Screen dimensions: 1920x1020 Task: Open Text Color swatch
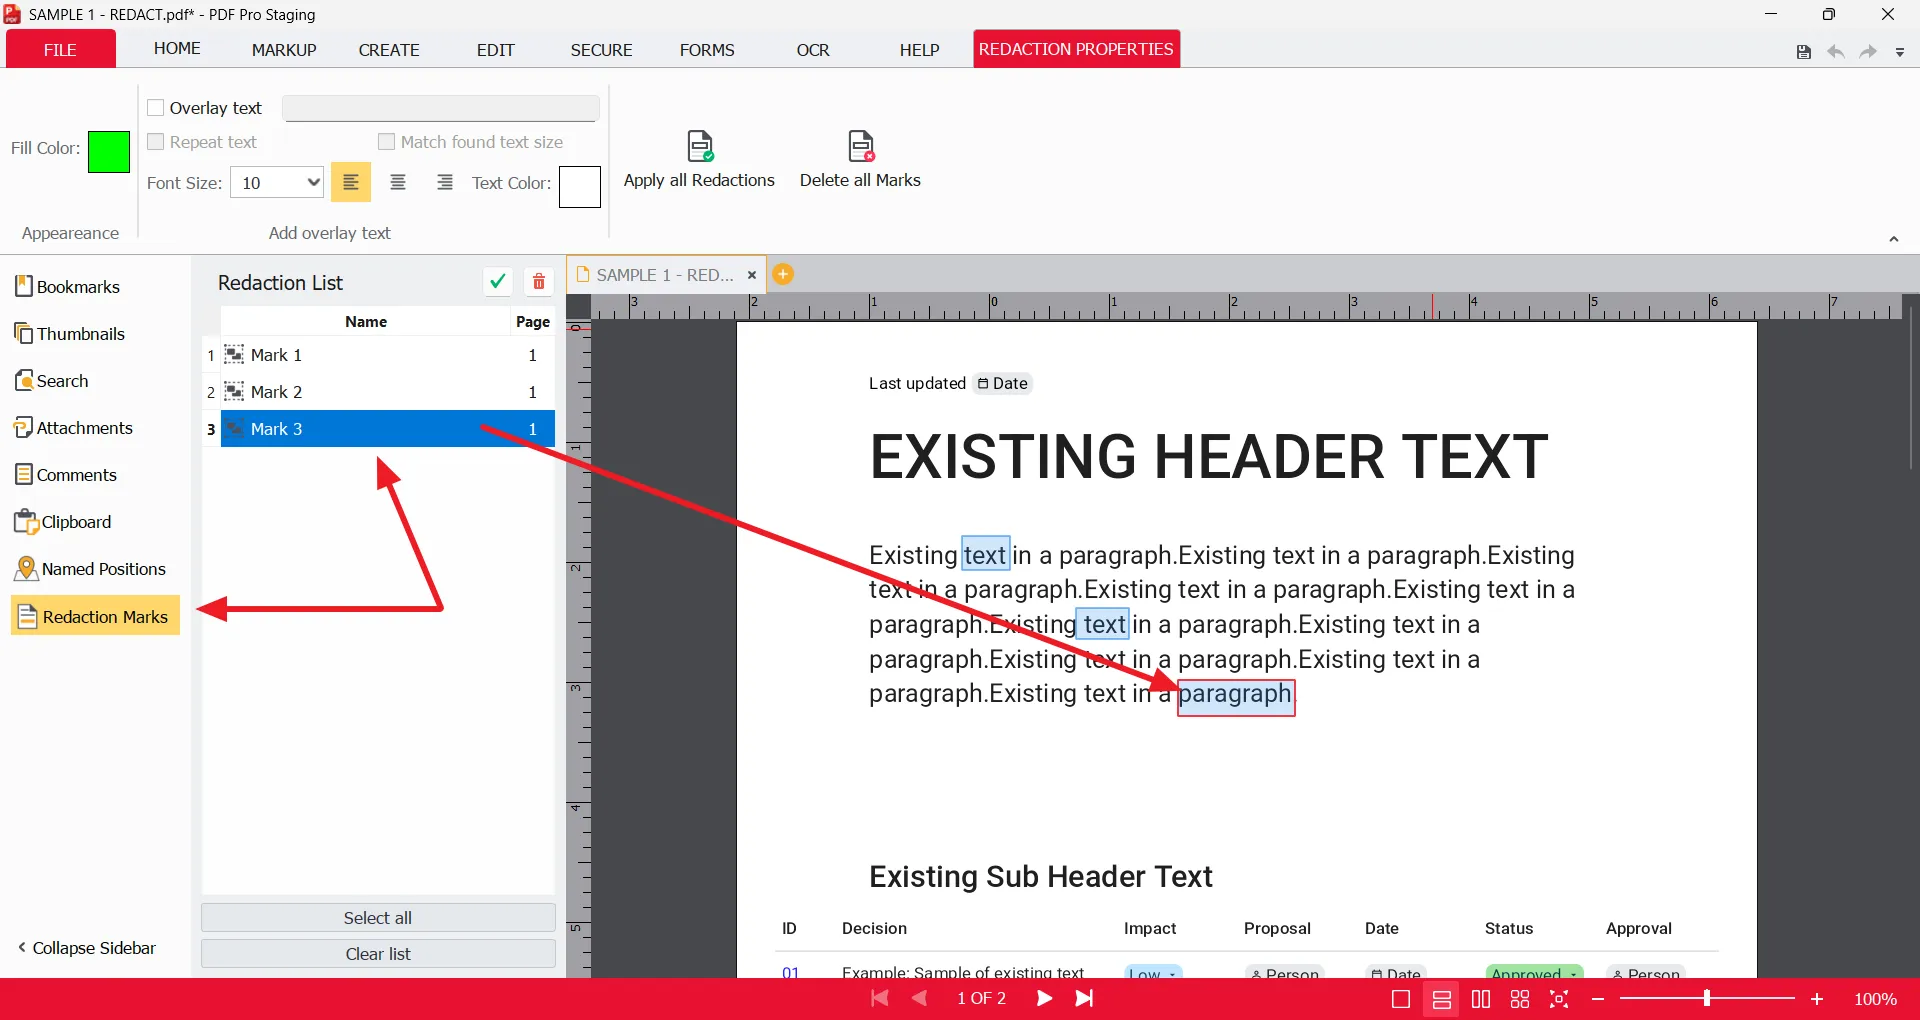pos(580,187)
